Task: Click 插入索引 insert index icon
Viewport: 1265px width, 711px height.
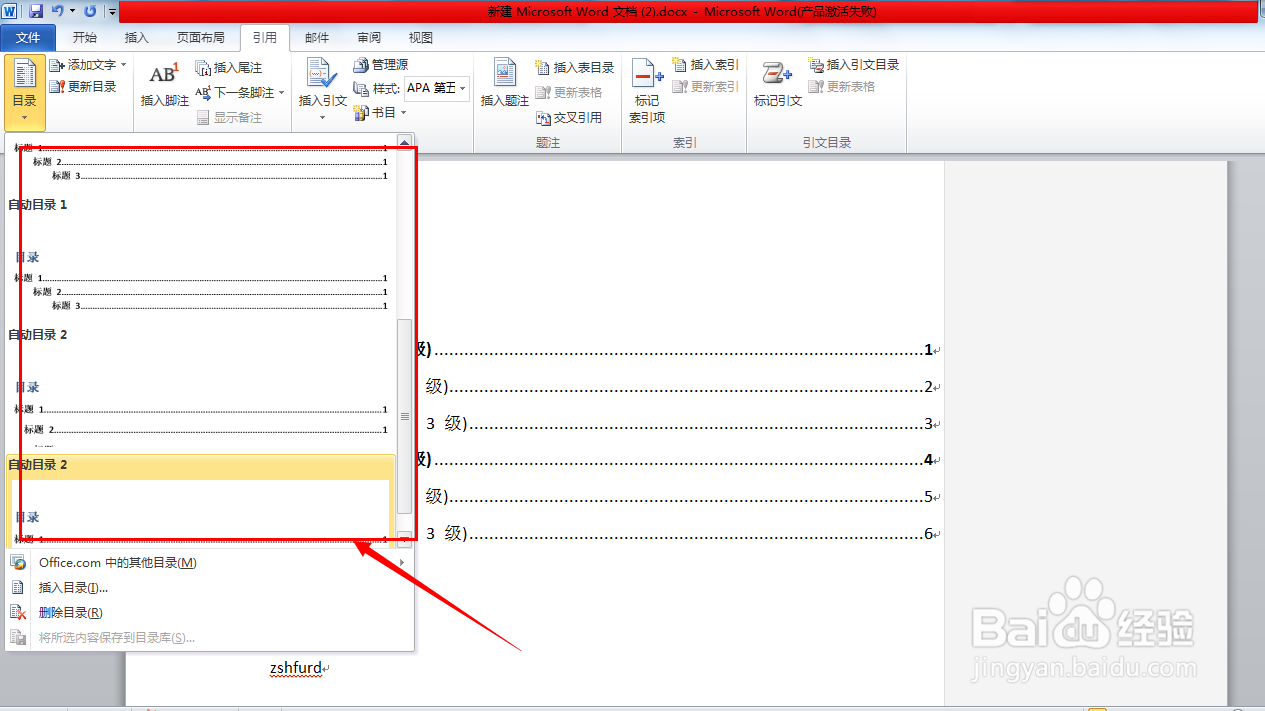Action: tap(680, 65)
